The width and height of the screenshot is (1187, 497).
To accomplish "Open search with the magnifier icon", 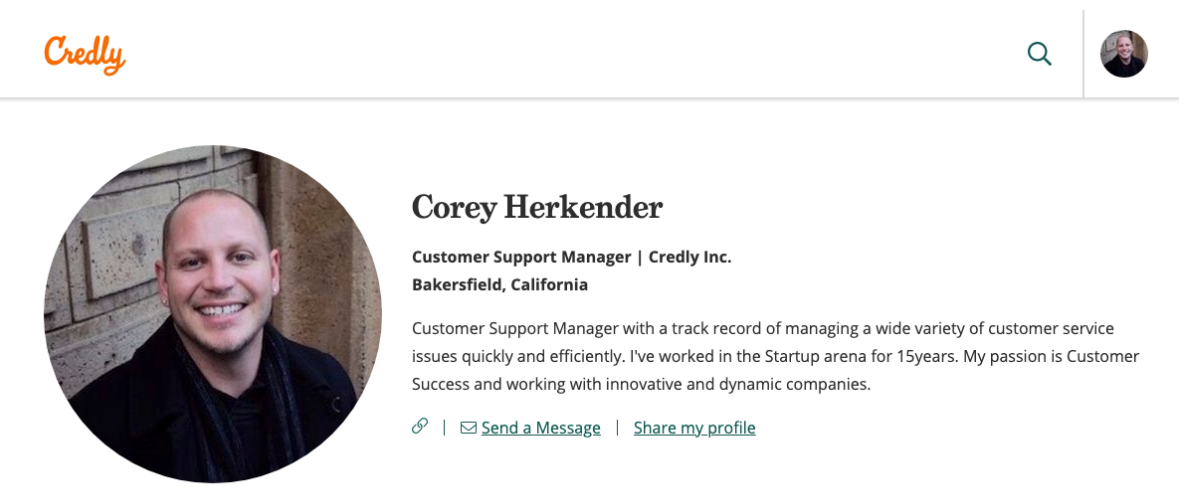I will (x=1039, y=54).
